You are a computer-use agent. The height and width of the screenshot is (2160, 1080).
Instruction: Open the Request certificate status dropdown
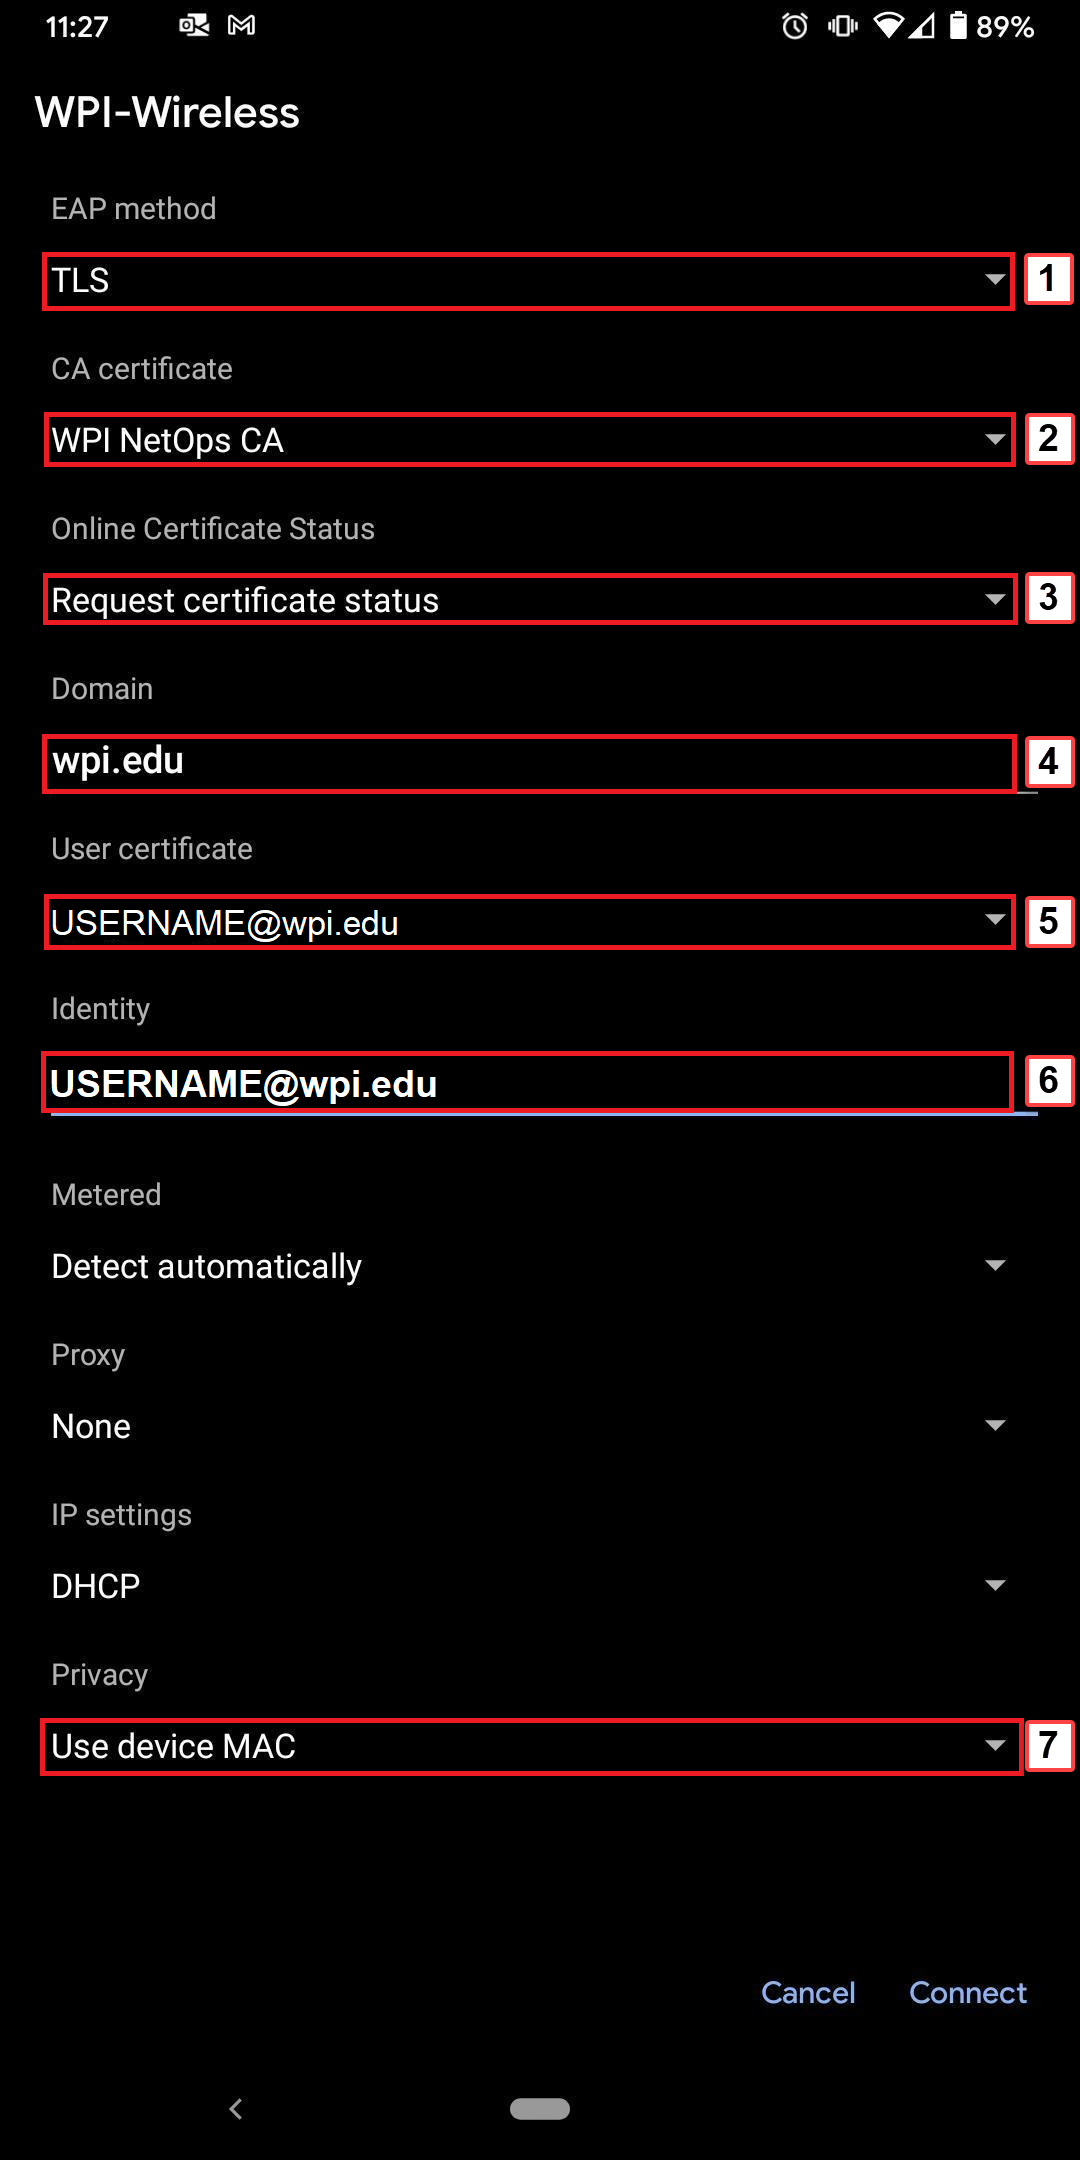pos(529,600)
